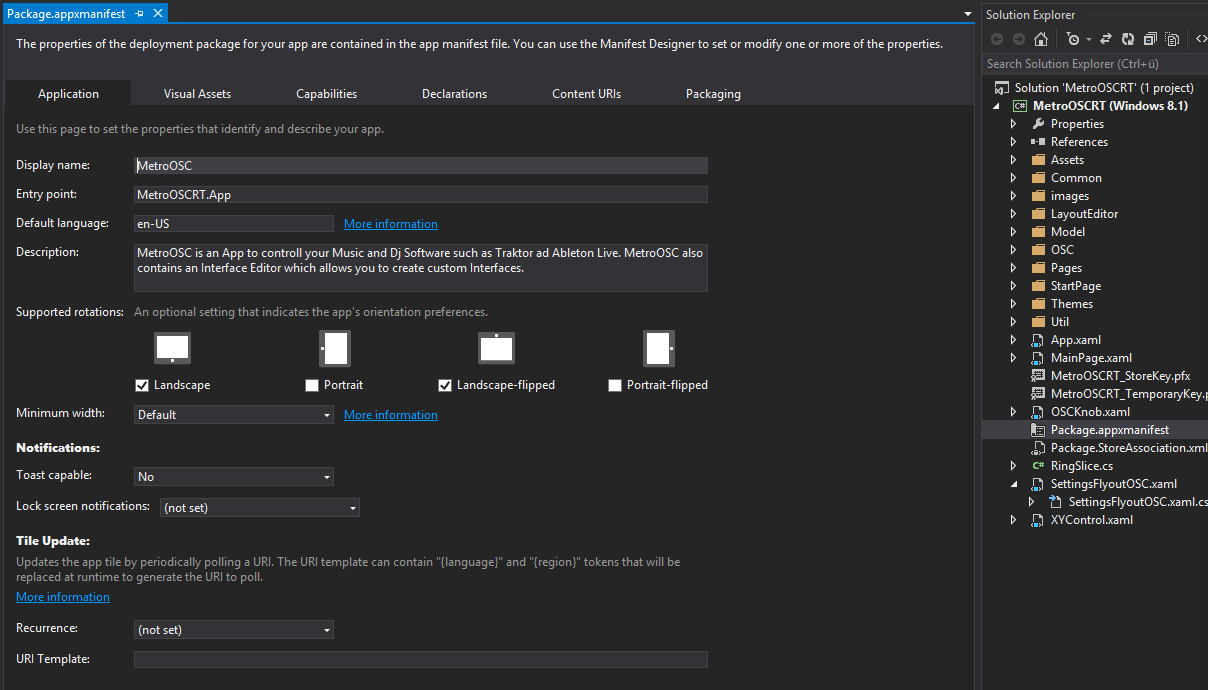Viewport: 1208px width, 690px height.
Task: Click the Assets folder icon
Action: 1038,160
